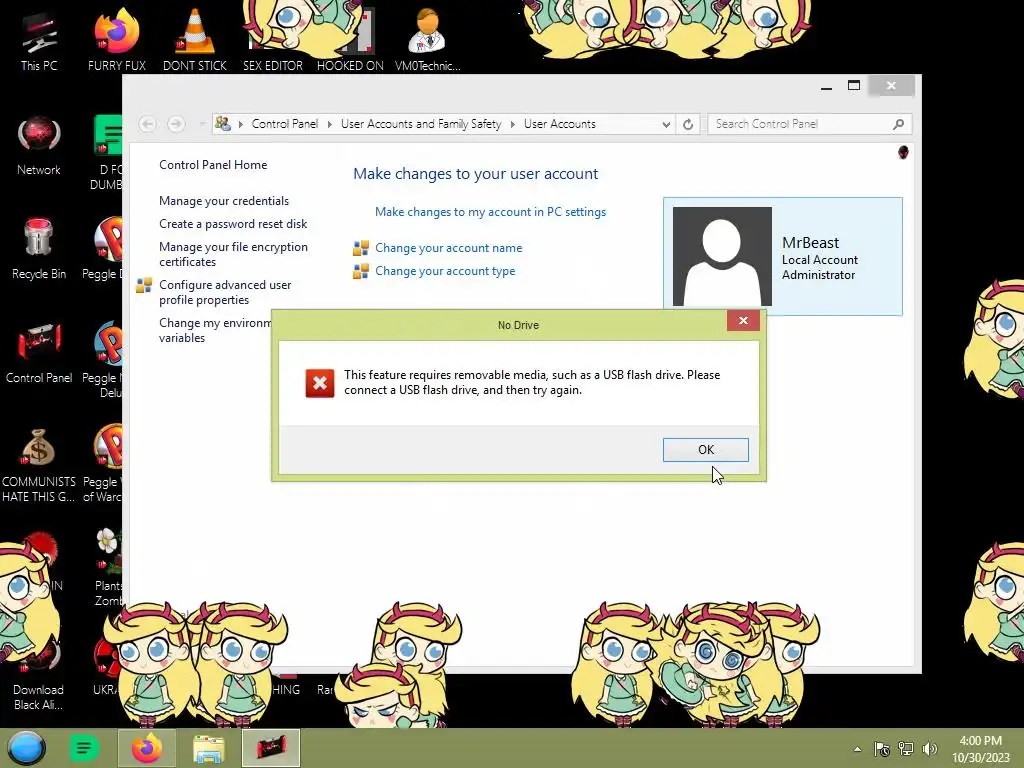Open the recent locations dropdown arrow

point(202,124)
